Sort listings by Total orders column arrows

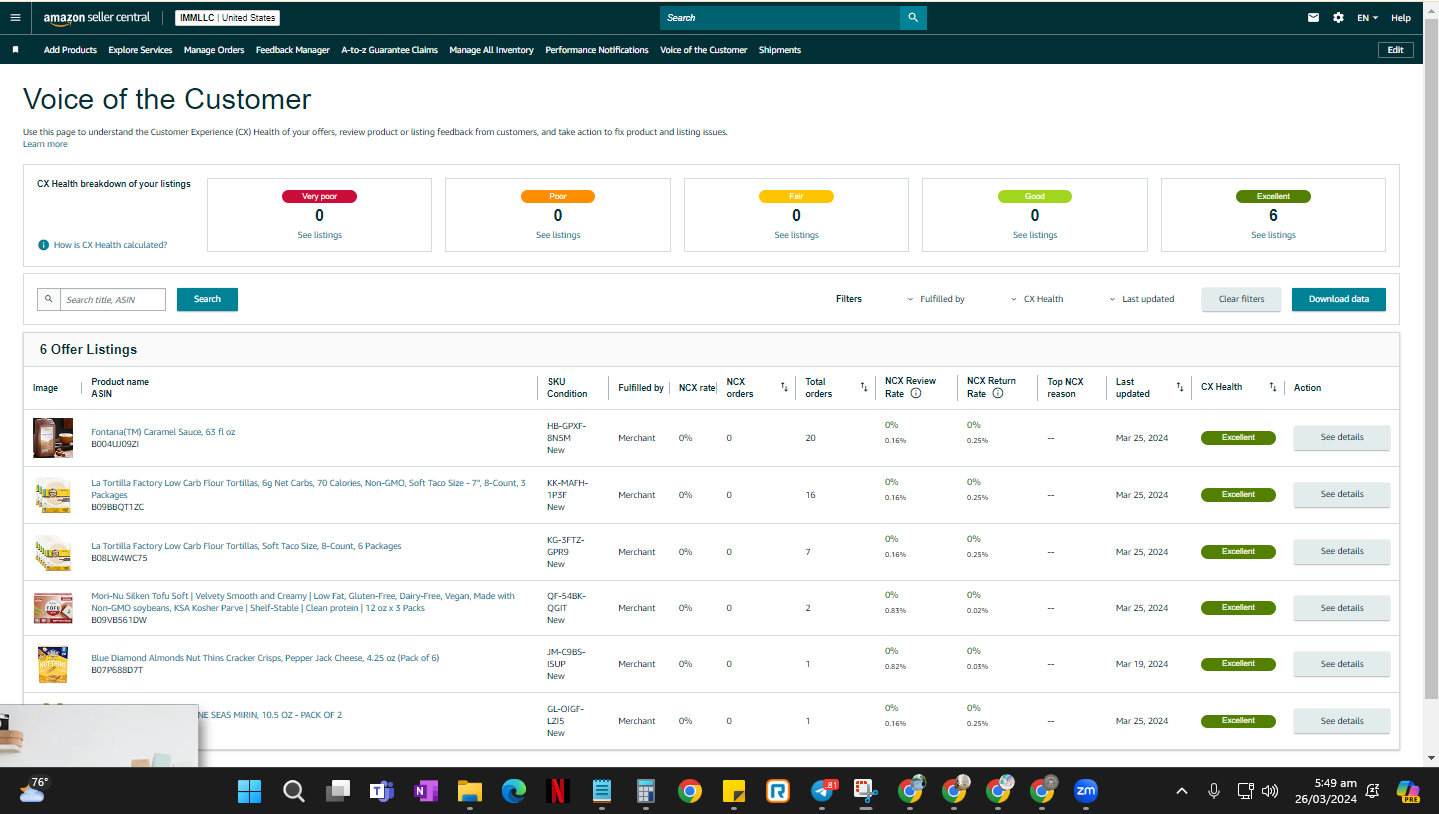coord(863,387)
